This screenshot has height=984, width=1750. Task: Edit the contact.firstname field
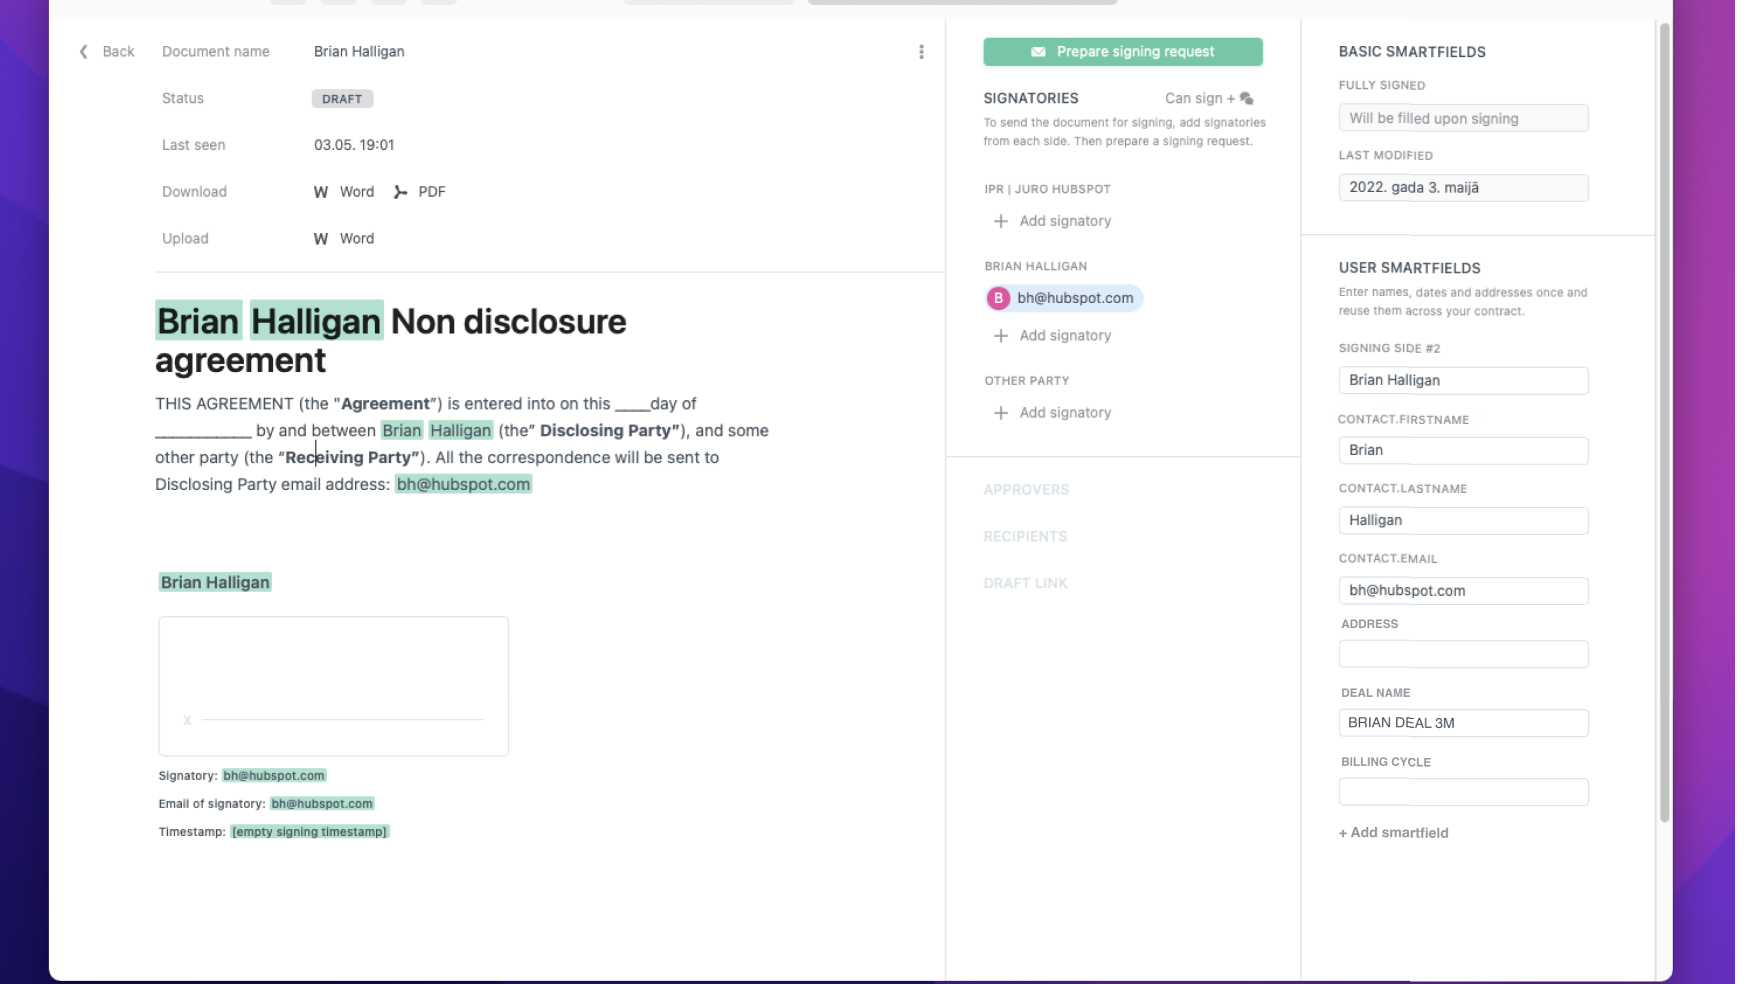[x=1463, y=451]
